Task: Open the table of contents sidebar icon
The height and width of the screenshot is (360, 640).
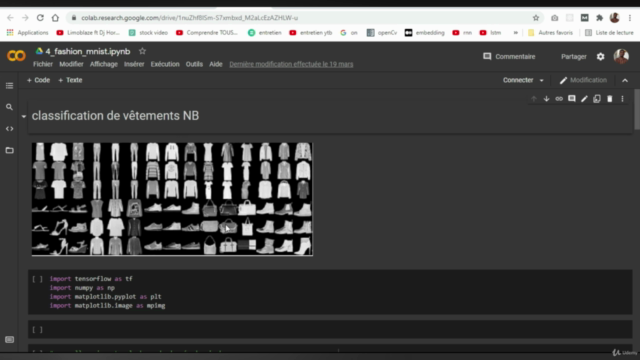Action: click(x=9, y=86)
